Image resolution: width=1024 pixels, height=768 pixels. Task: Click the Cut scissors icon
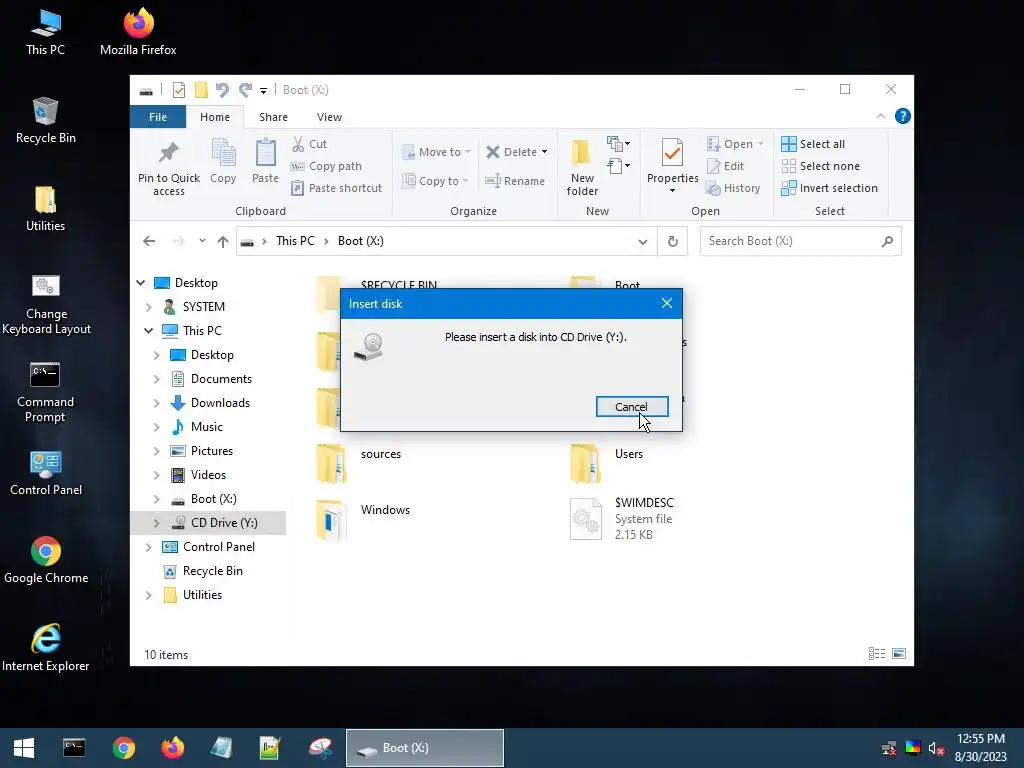tap(298, 144)
